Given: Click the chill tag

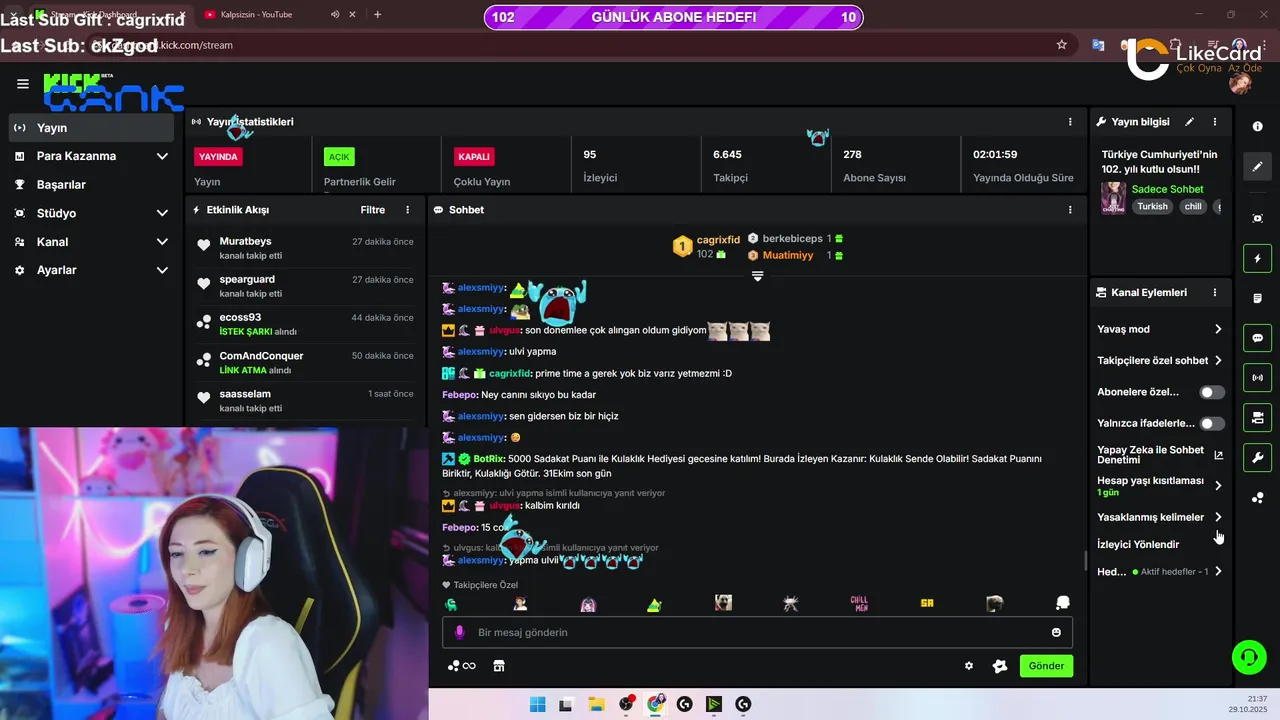Looking at the screenshot, I should tap(1193, 207).
